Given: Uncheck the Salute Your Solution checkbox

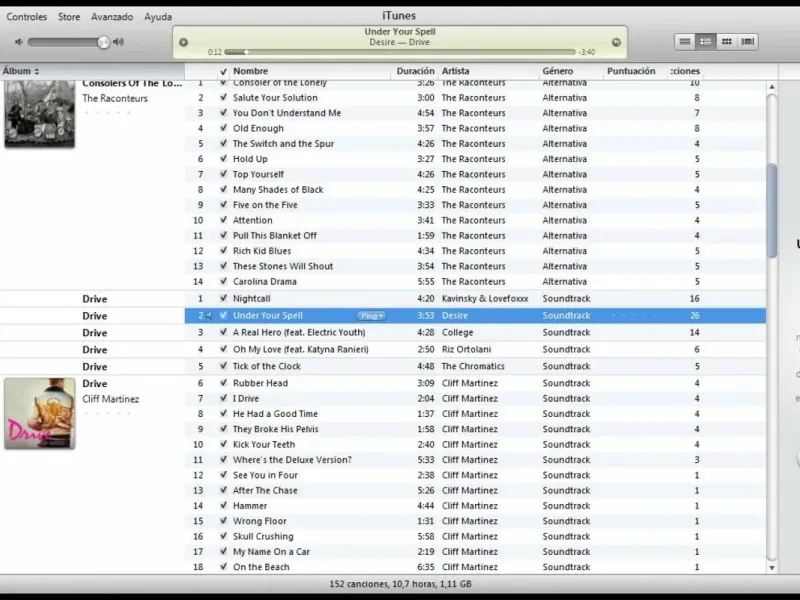Looking at the screenshot, I should [223, 97].
